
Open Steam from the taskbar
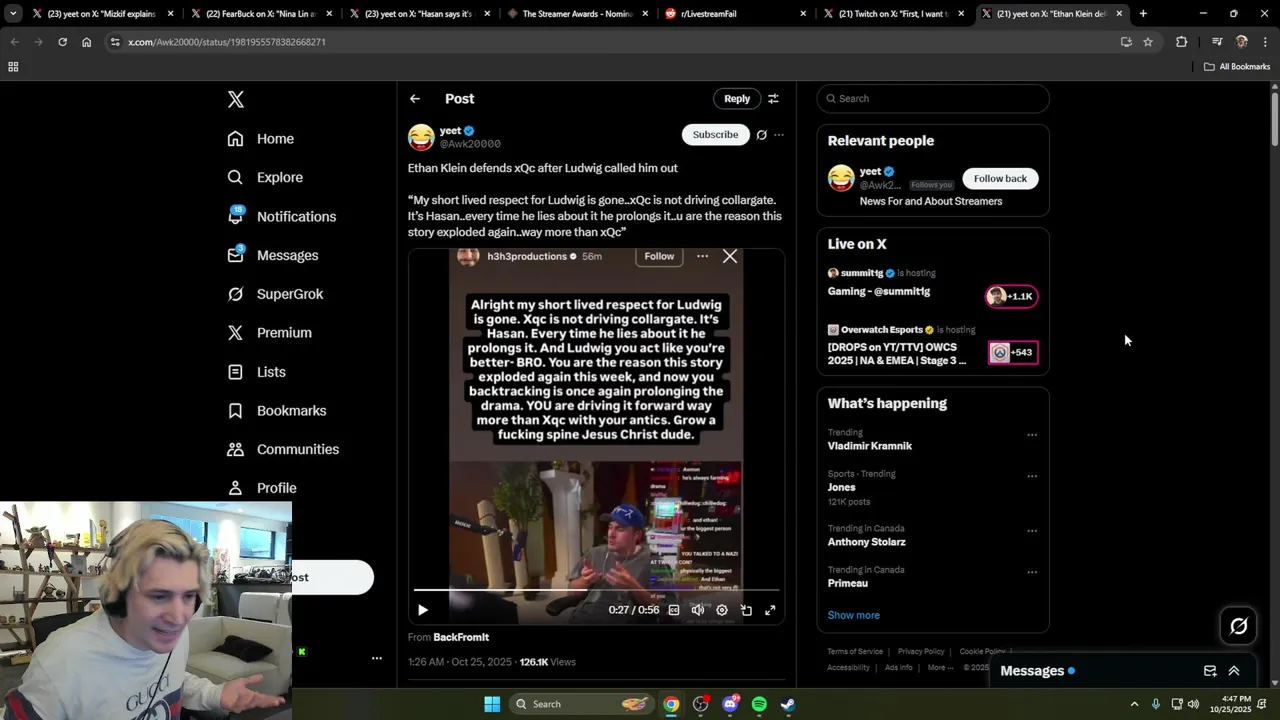click(x=788, y=704)
